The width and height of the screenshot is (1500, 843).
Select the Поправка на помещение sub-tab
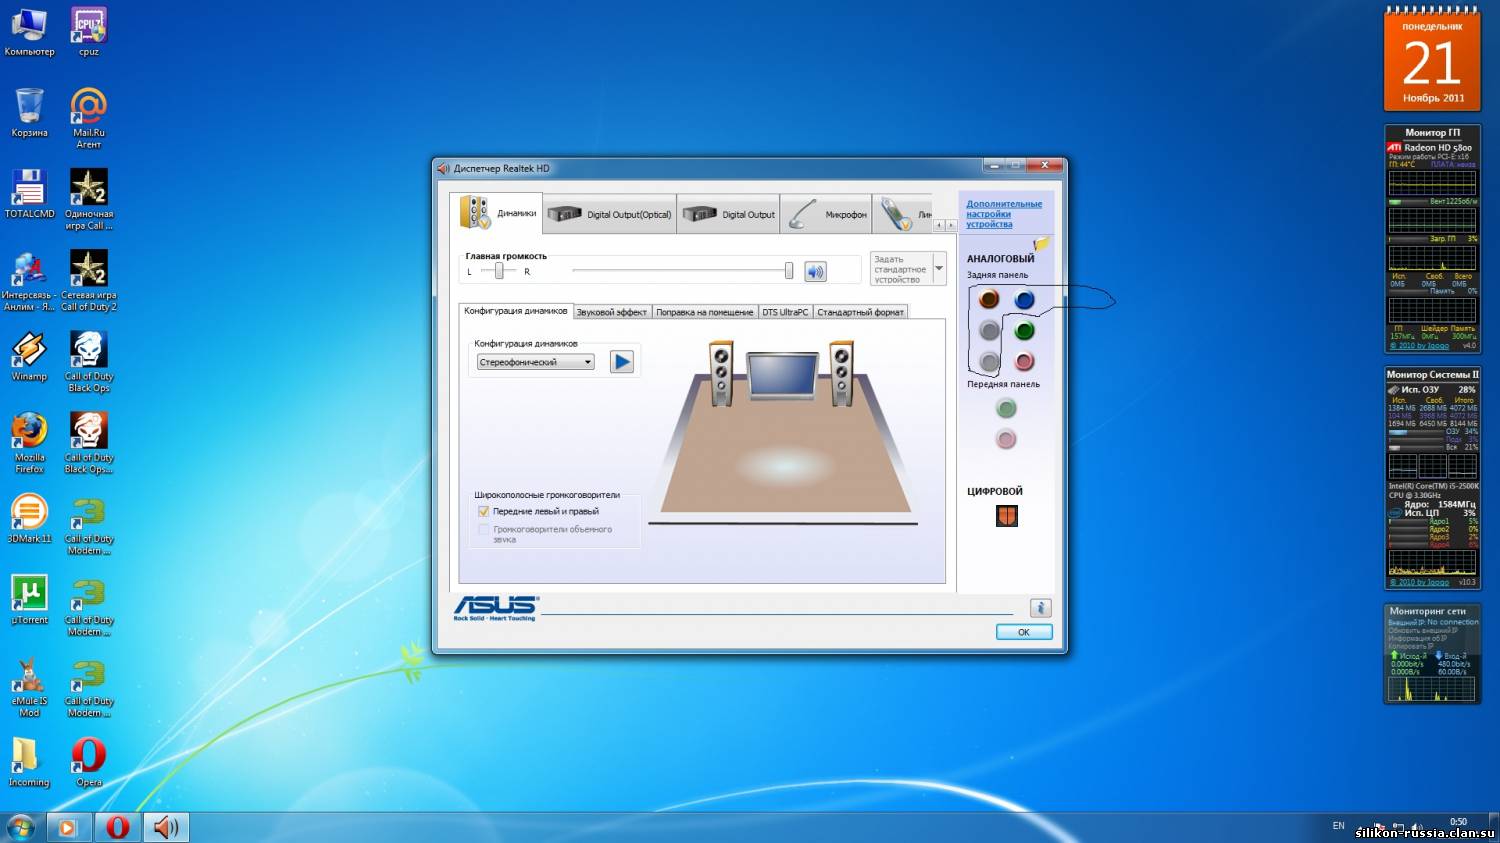point(705,312)
